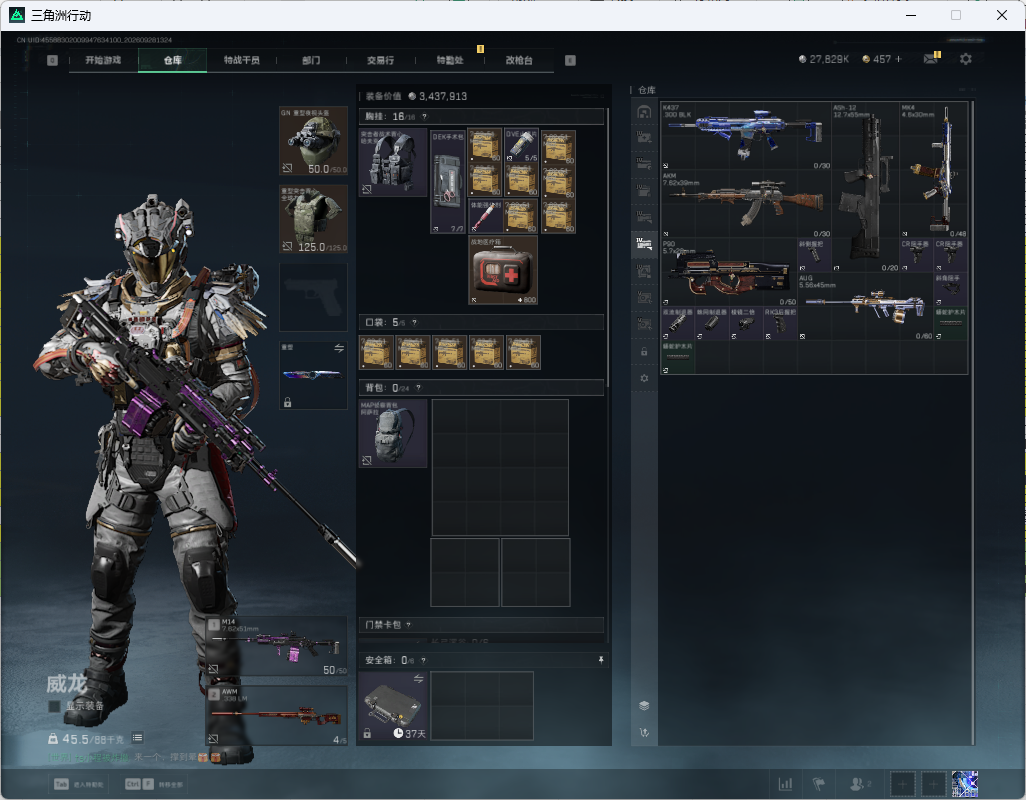Viewport: 1026px width, 800px height.
Task: Open the warehouse overview sidebar icon
Action: [644, 112]
